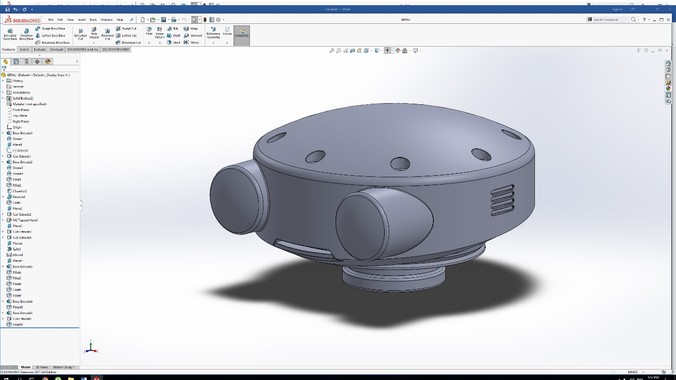Toggle Hide/Show Items in view toolbar
Screen dimensions: 676x380
(387, 50)
